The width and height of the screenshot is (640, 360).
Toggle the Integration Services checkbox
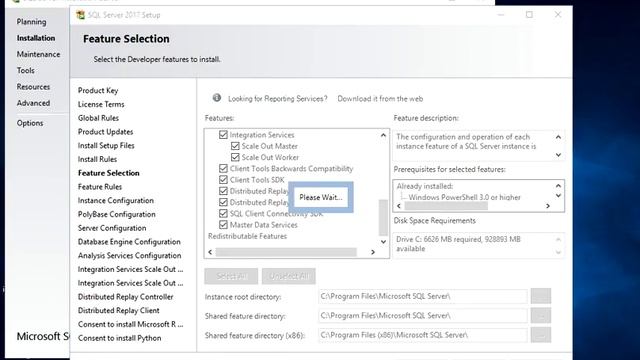[x=223, y=135]
